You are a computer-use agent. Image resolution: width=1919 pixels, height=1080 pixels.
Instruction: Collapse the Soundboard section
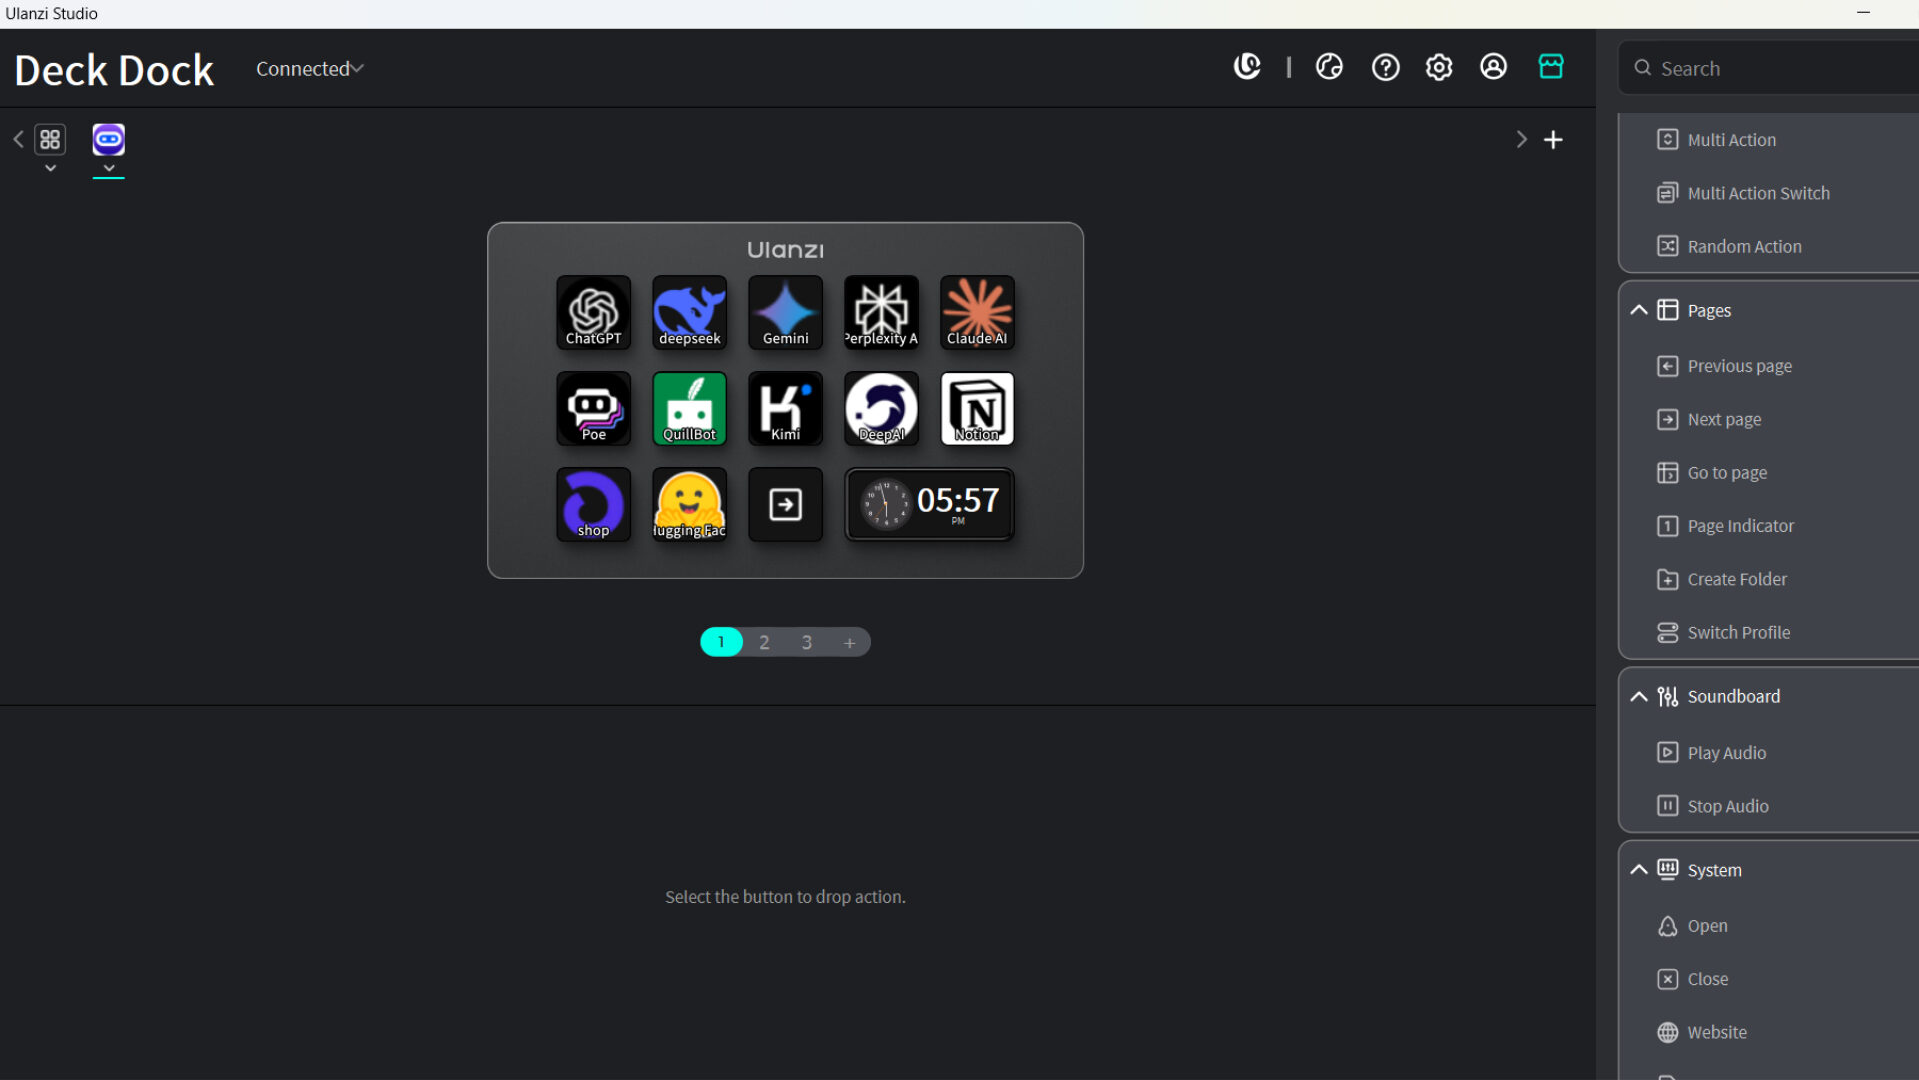coord(1638,696)
